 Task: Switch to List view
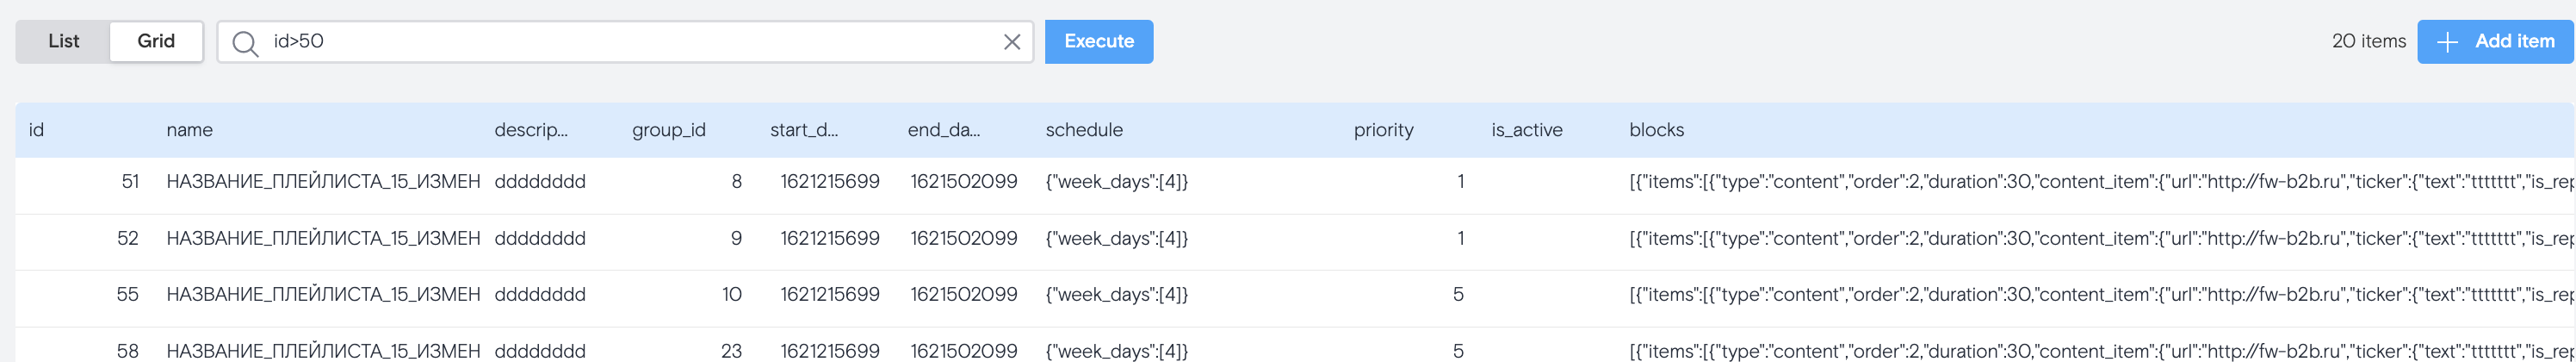63,41
